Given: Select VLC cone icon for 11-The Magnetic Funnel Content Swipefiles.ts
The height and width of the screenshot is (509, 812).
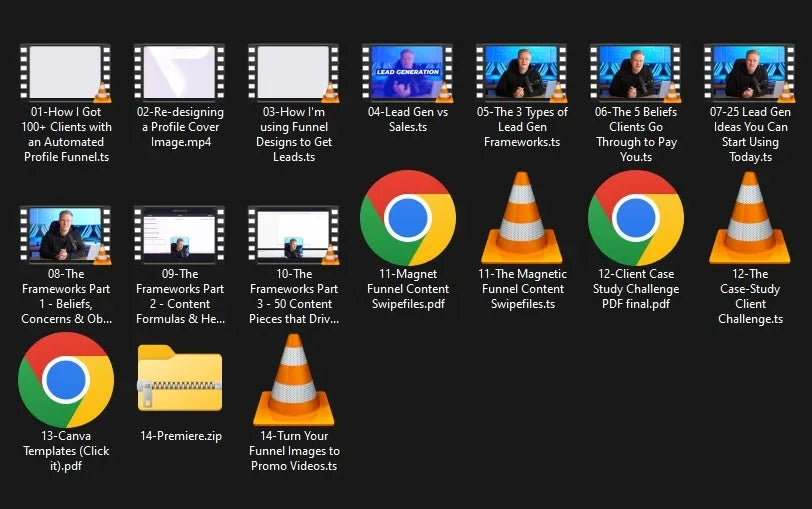Looking at the screenshot, I should point(521,218).
